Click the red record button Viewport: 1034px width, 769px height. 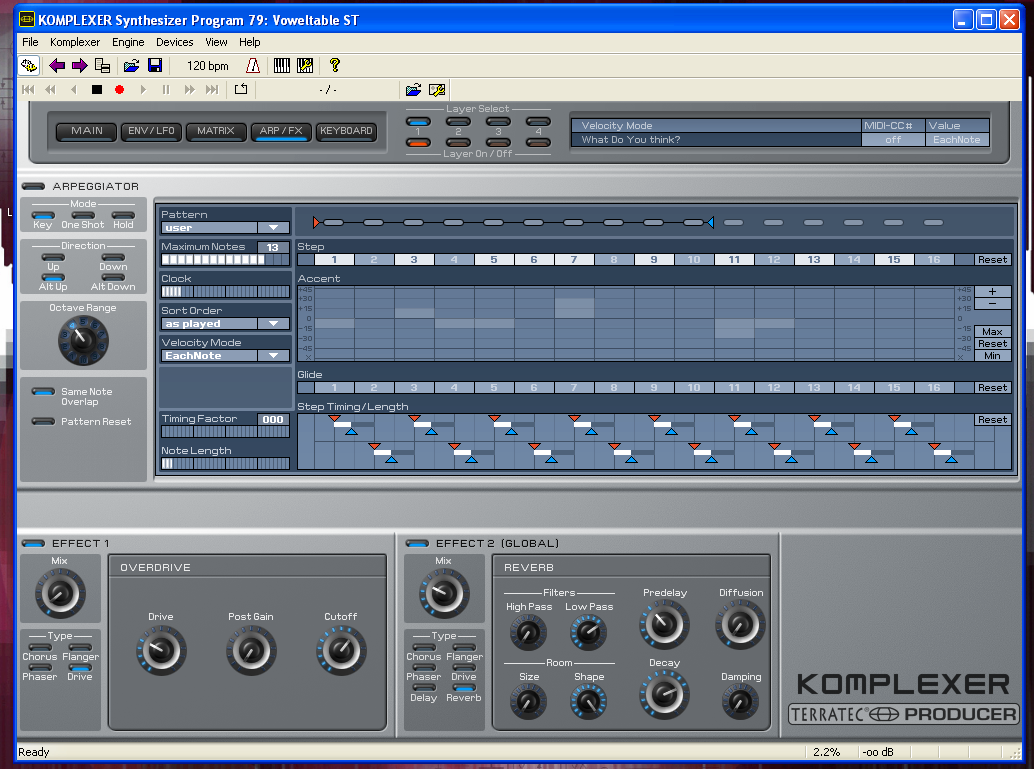point(119,90)
